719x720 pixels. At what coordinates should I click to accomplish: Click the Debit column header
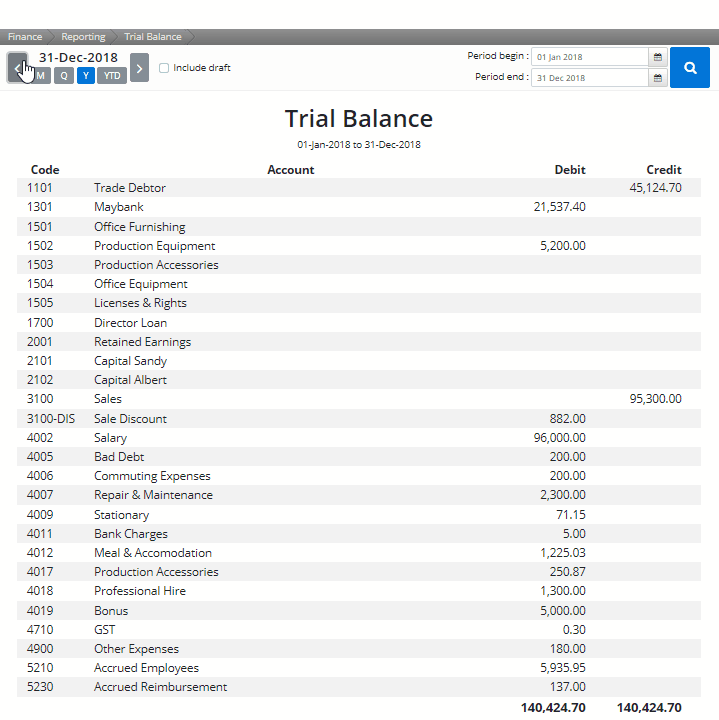[x=570, y=170]
